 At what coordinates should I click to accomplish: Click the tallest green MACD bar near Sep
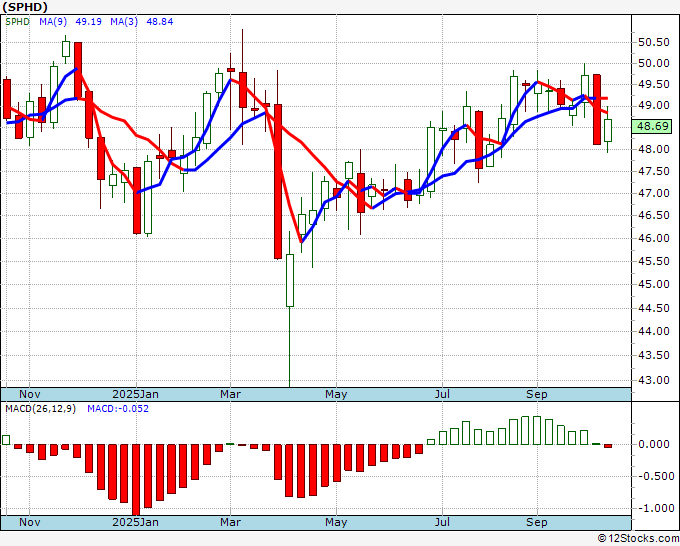point(537,430)
